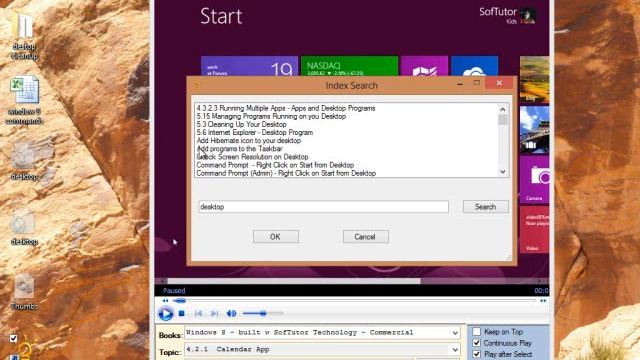Select '4.3.2.3 Running Multiple Apps' result
This screenshot has height=360, width=640.
[286, 108]
